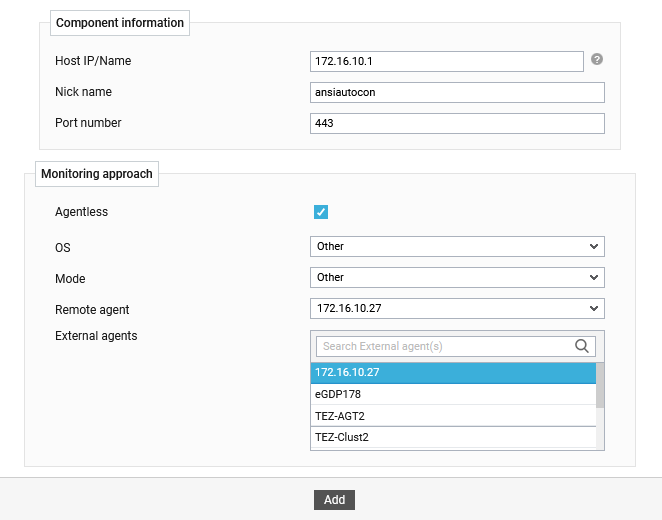The height and width of the screenshot is (520, 662).
Task: Focus the Nick name field
Action: [x=457, y=92]
